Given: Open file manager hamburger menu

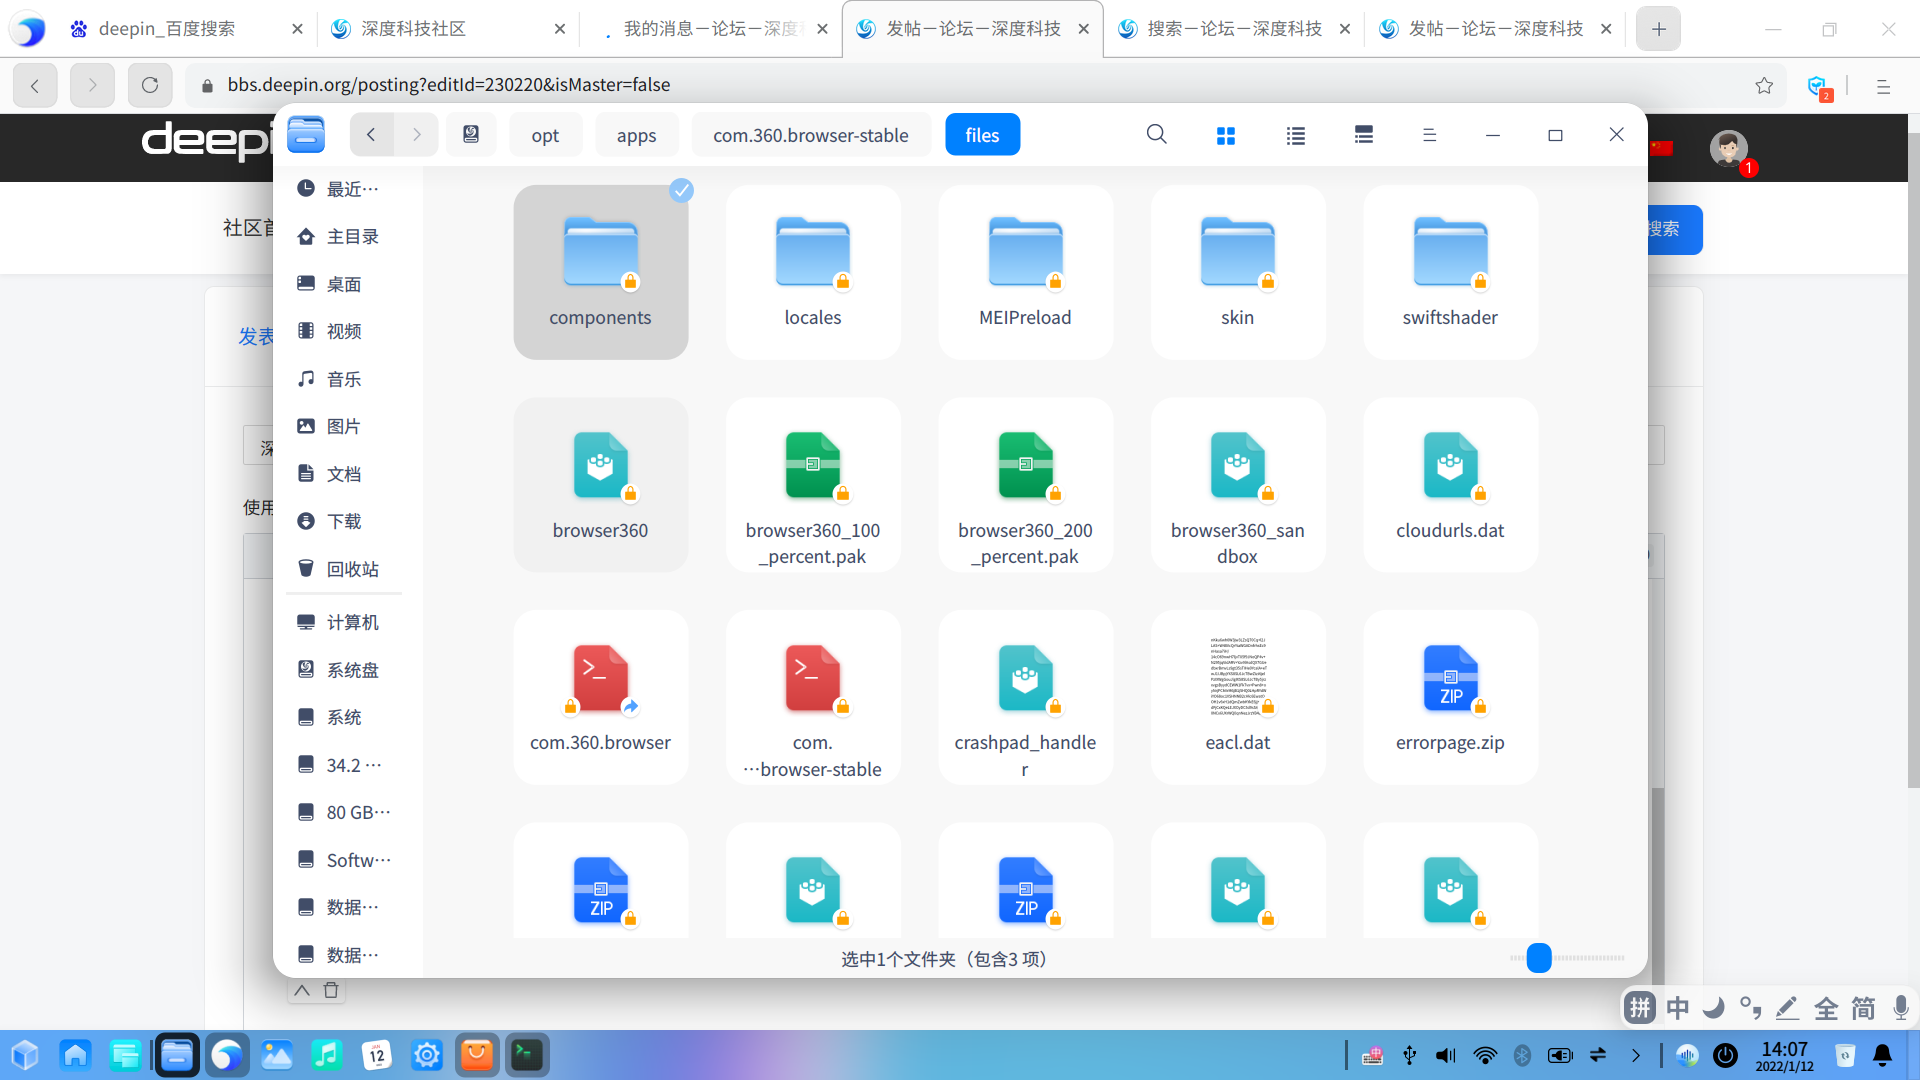Looking at the screenshot, I should 1429,135.
